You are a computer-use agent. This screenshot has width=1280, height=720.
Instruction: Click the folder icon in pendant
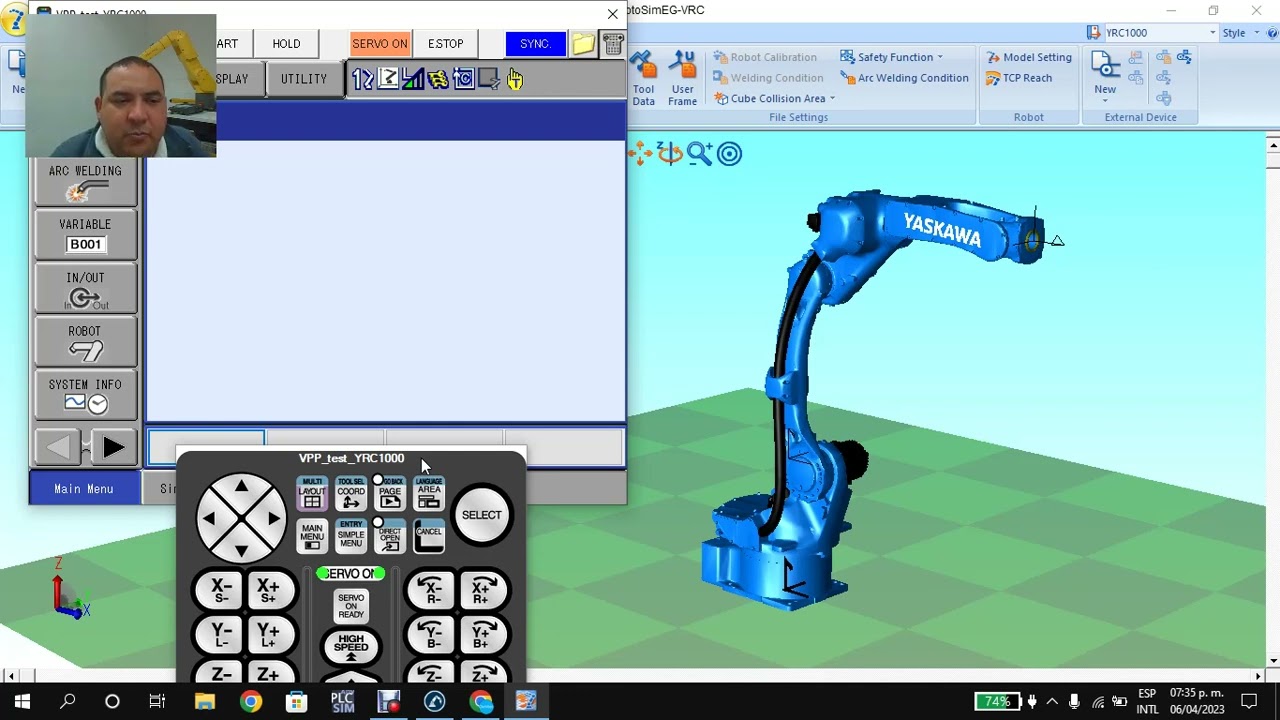(583, 44)
